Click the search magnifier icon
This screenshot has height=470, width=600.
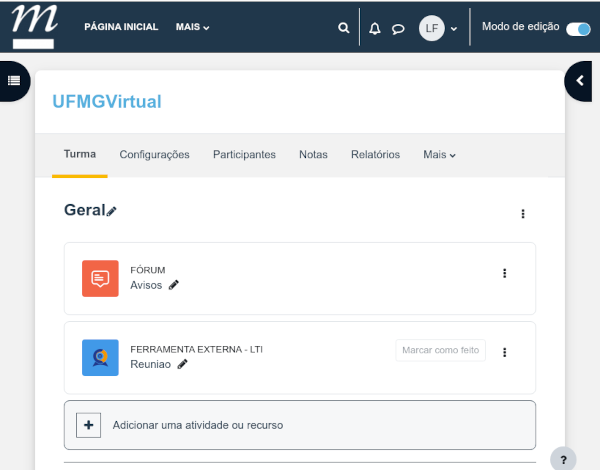344,28
